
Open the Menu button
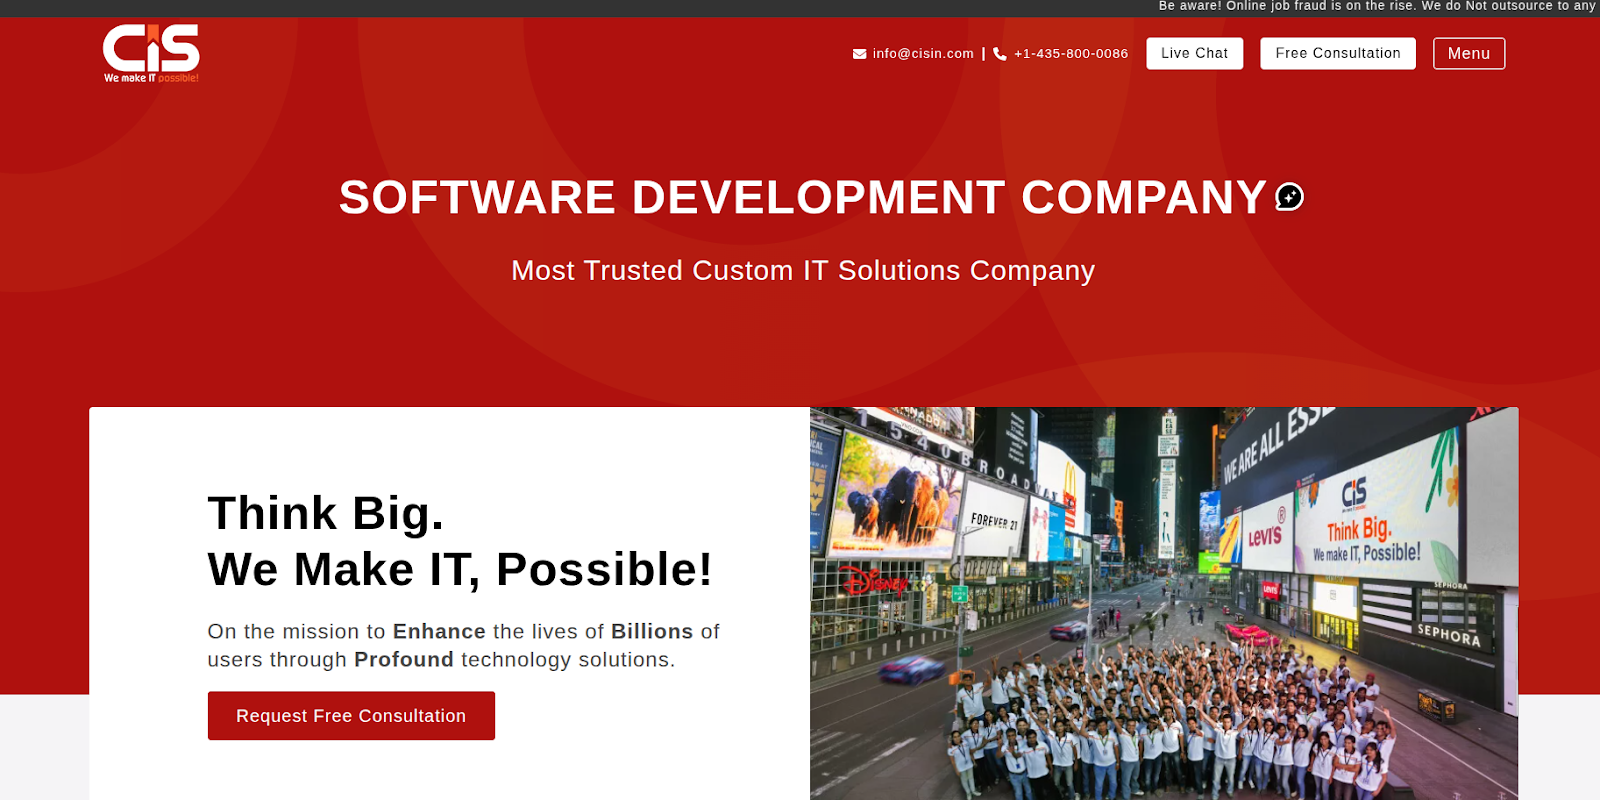(x=1468, y=53)
